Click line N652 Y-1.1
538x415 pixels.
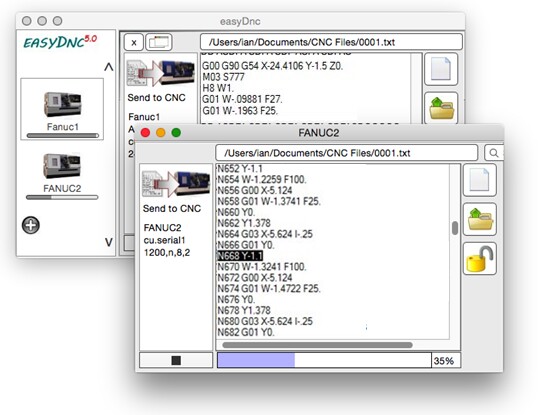click(240, 168)
